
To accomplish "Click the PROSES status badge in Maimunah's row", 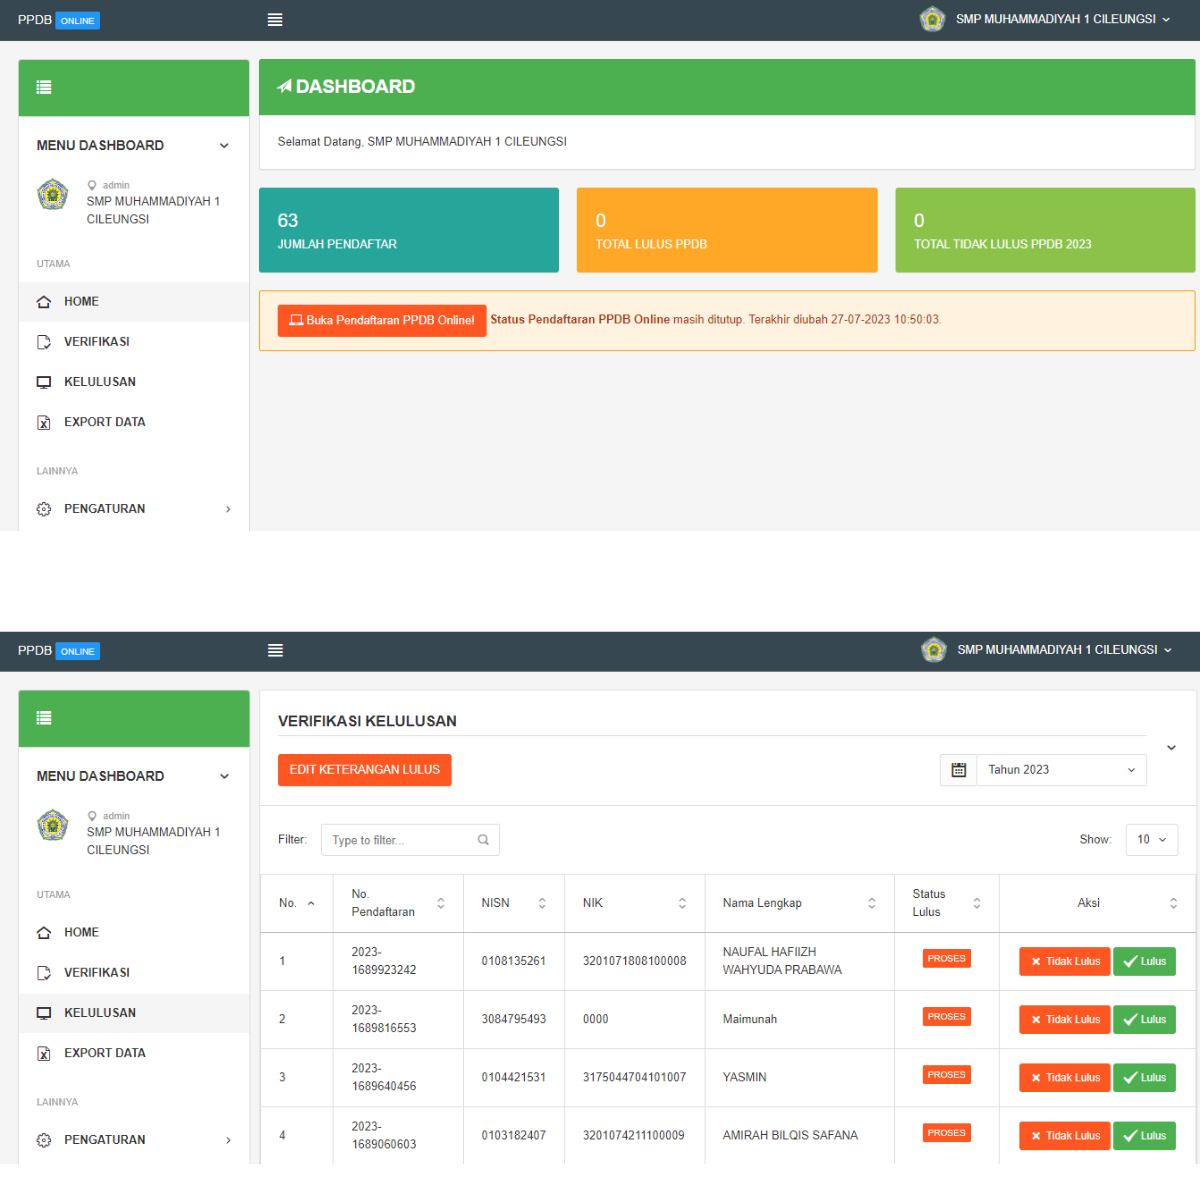I will click(946, 1017).
